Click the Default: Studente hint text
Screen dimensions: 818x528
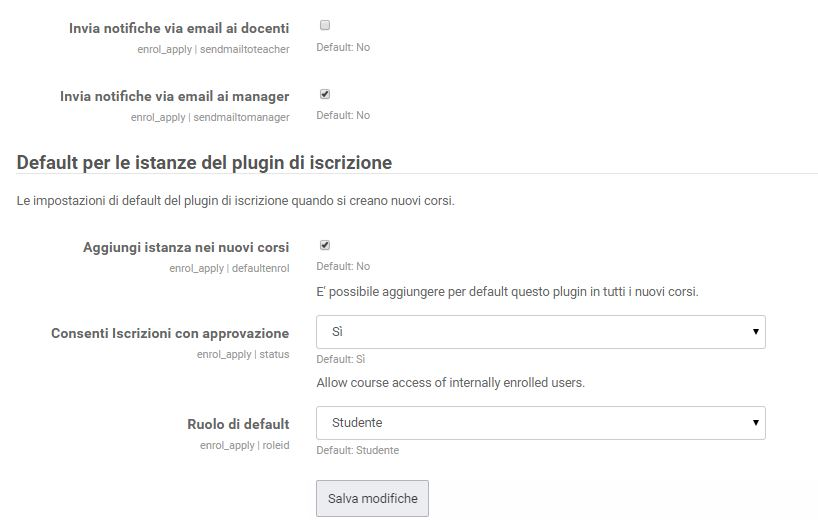point(357,450)
